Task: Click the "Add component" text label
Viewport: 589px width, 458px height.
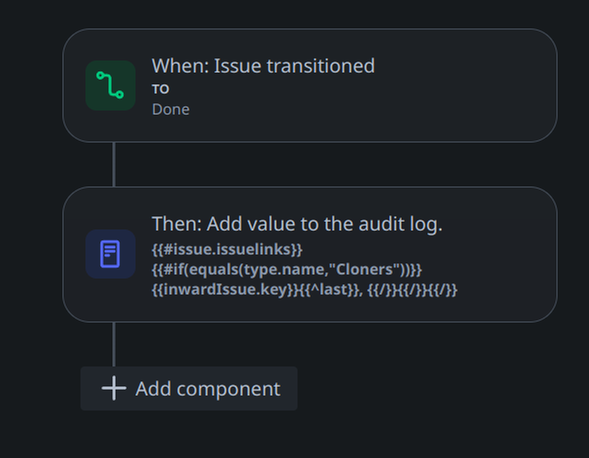Action: 208,389
